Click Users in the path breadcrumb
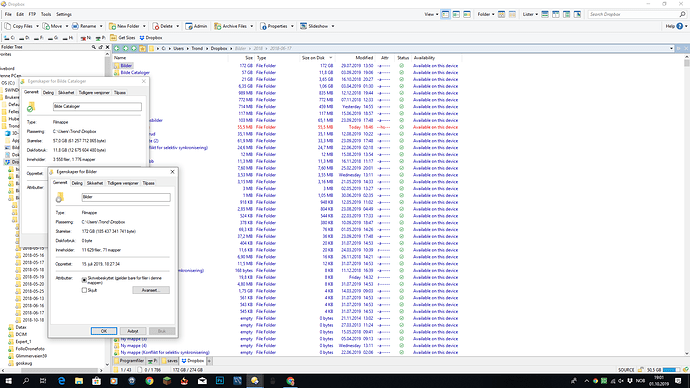The height and width of the screenshot is (388, 690). point(178,48)
